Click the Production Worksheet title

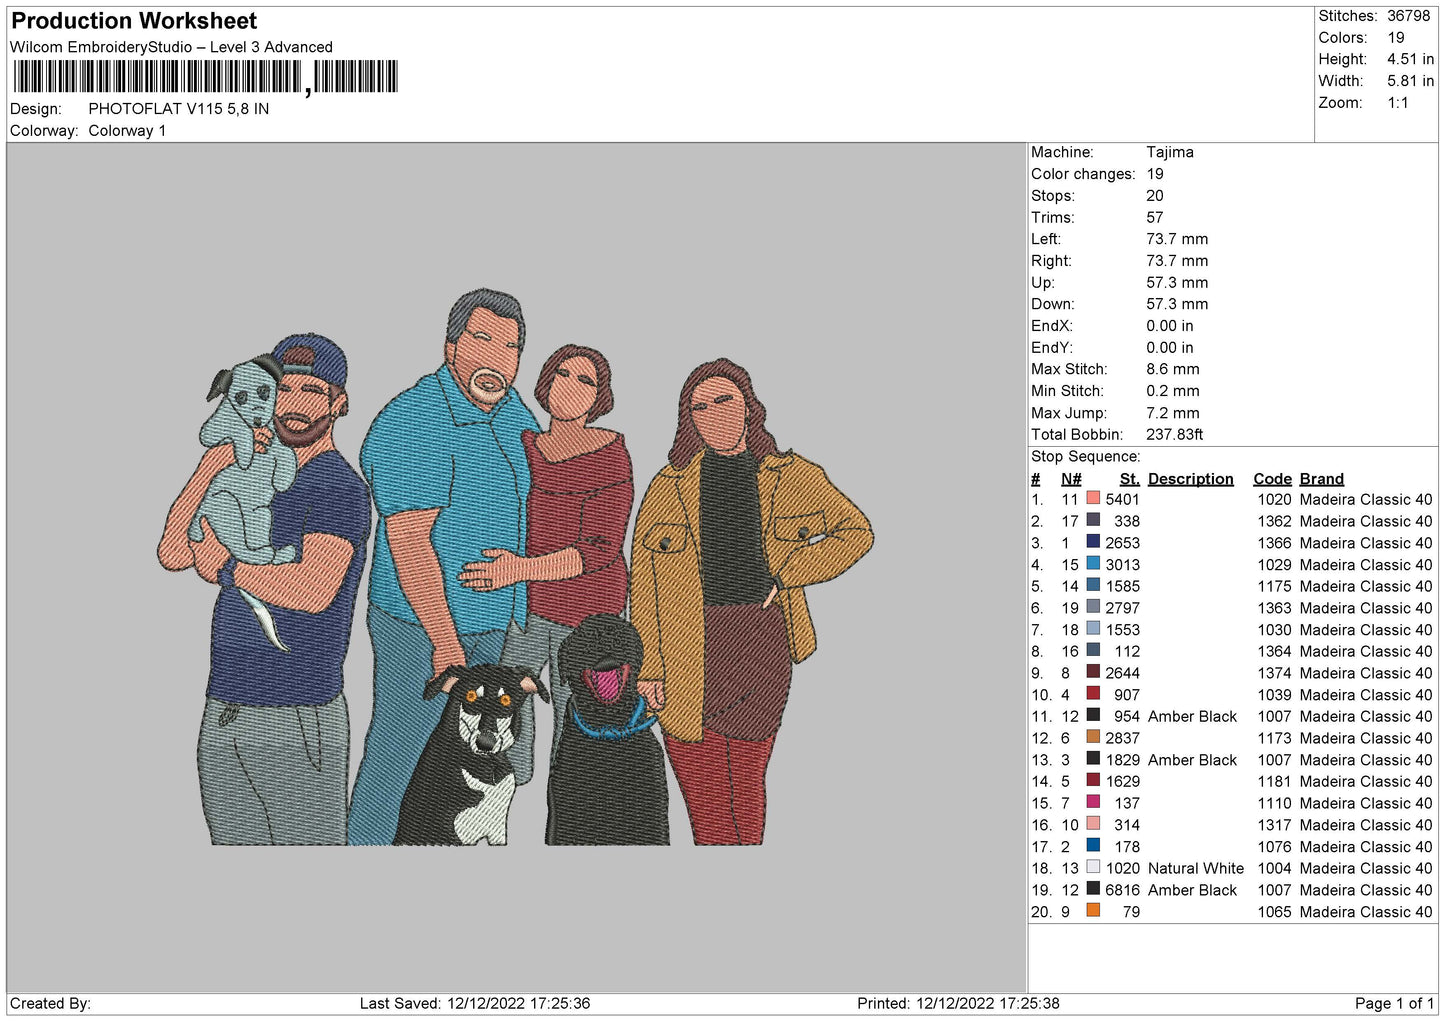pos(134,21)
